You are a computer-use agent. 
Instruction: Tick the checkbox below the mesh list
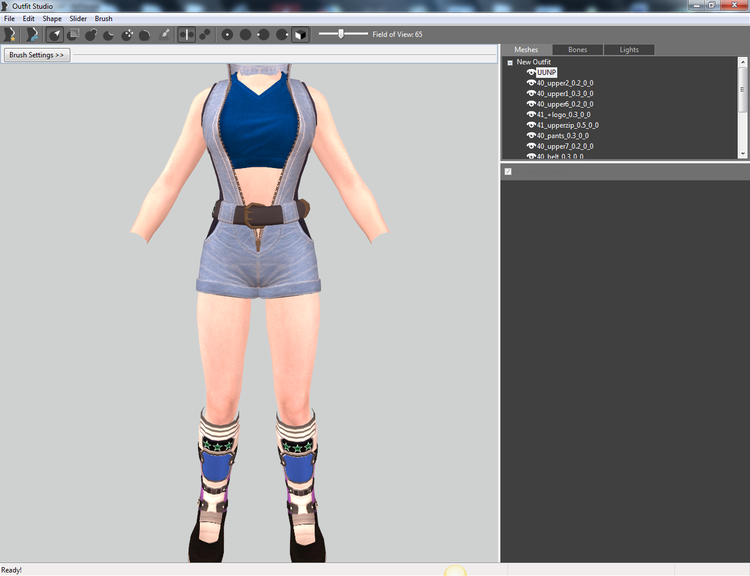click(x=508, y=171)
